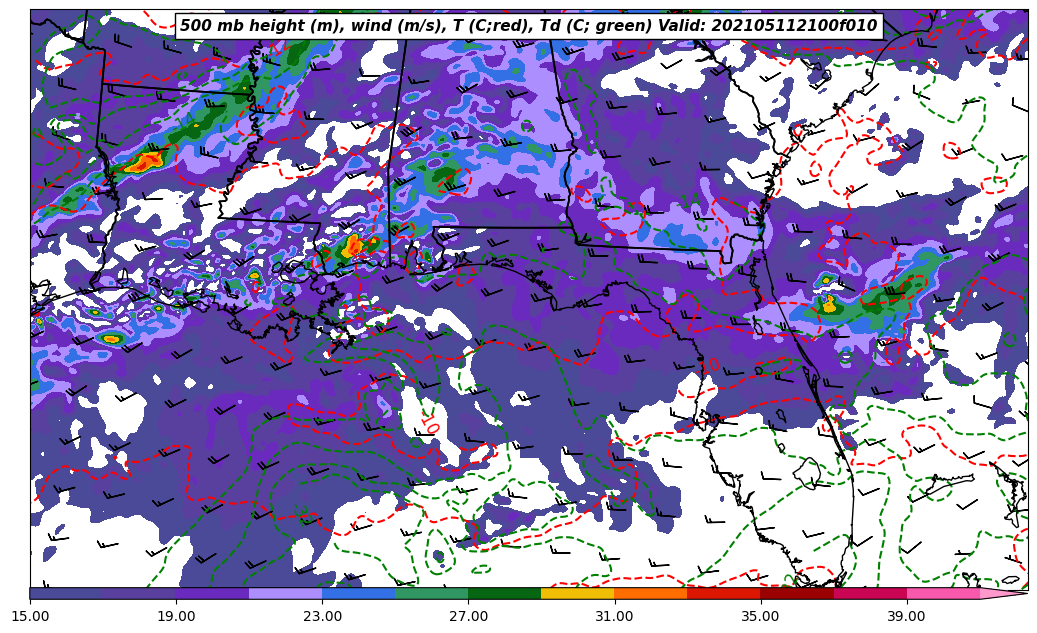Click the plot title text at top
Screen dimensions: 1037x633
point(528,26)
